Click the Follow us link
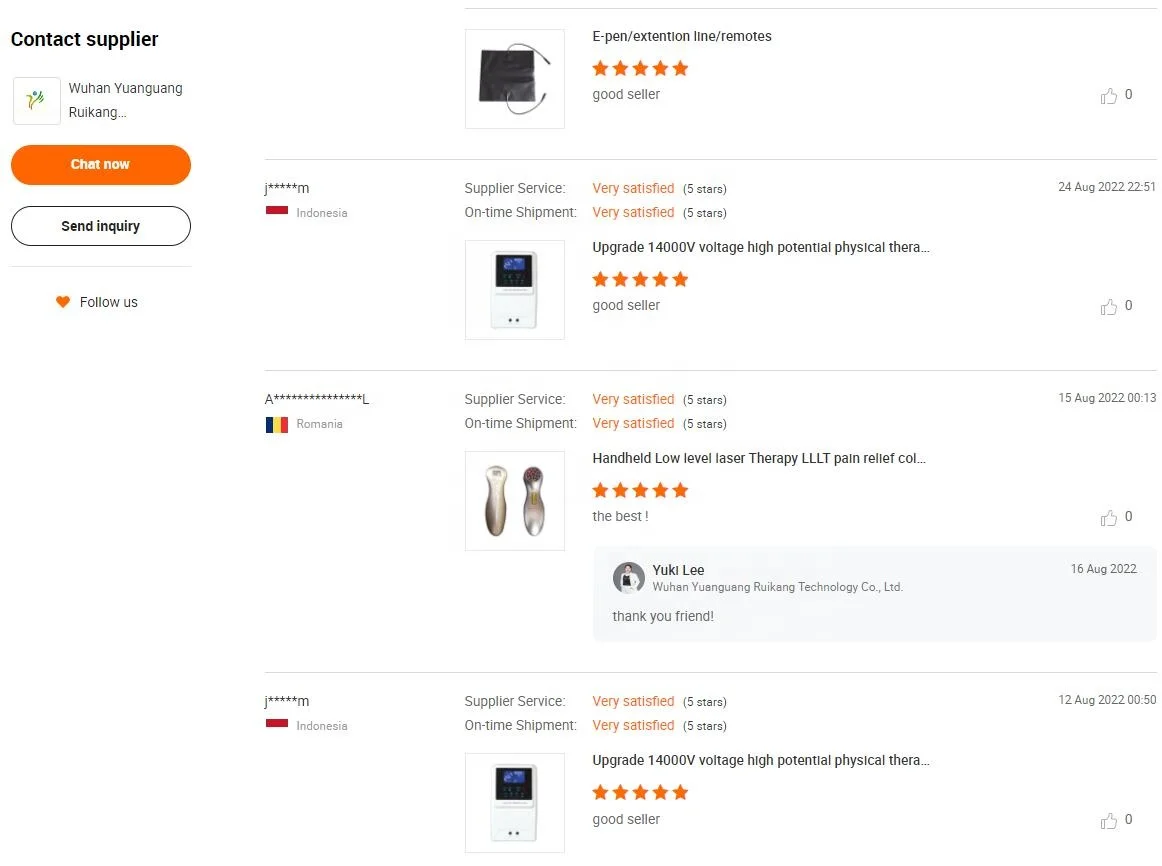Image resolution: width=1162 pixels, height=866 pixels. [108, 302]
